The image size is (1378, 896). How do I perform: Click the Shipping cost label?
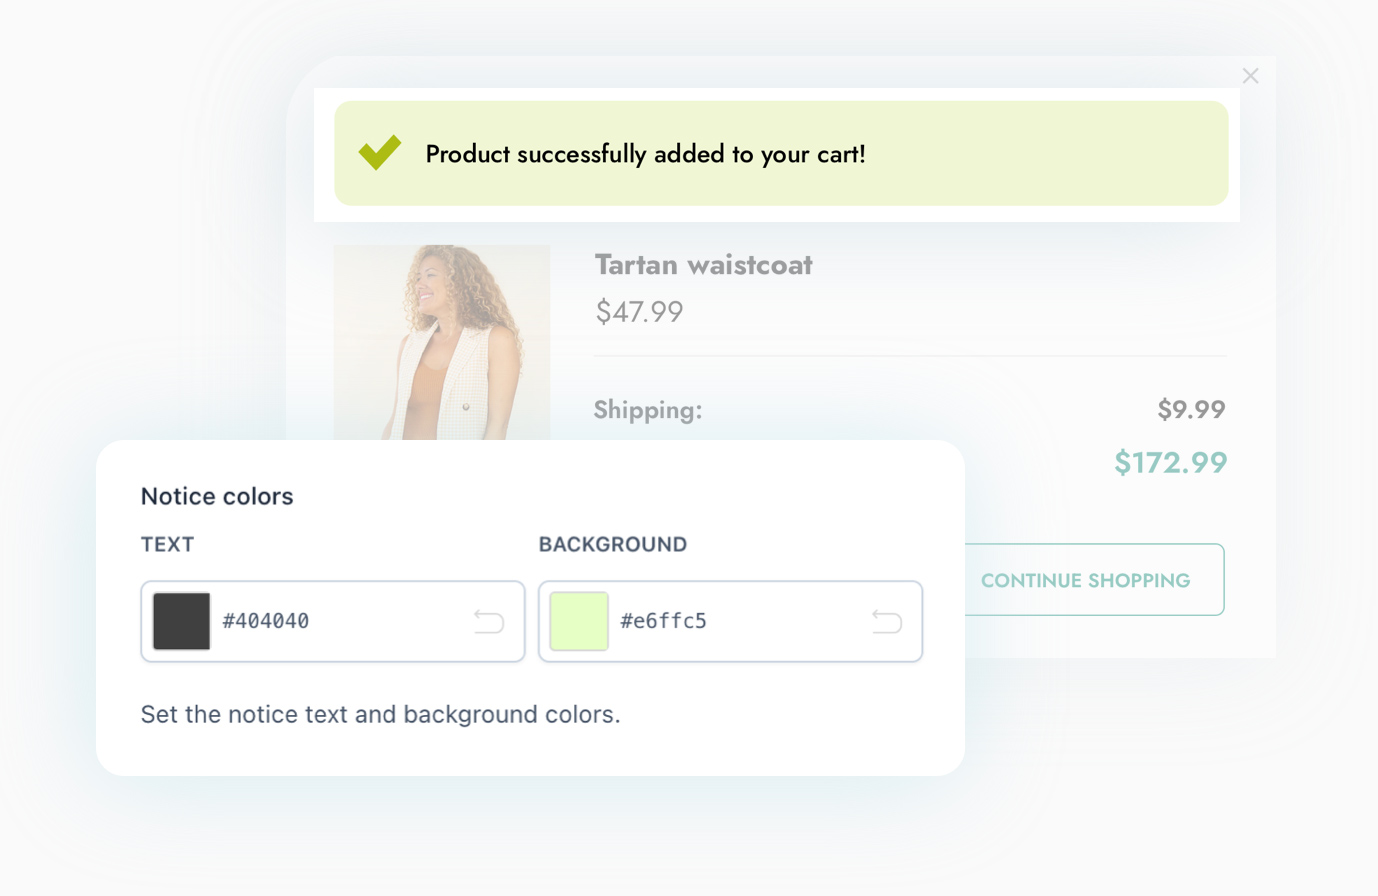647,410
